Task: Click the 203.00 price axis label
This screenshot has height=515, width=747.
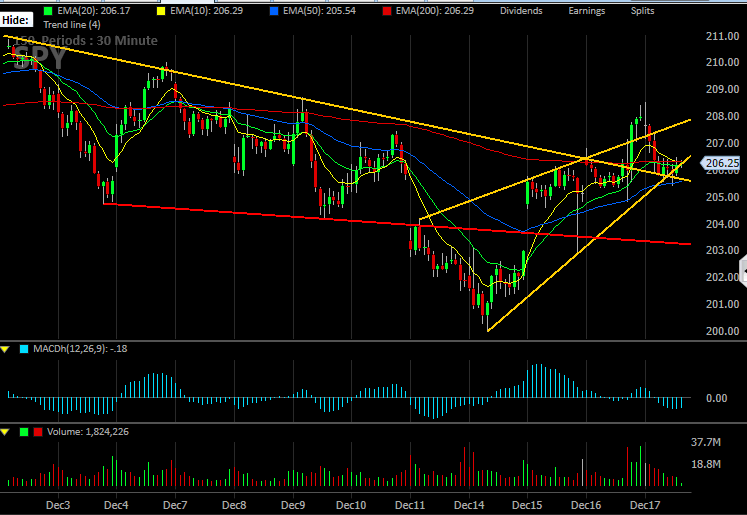Action: [x=722, y=250]
